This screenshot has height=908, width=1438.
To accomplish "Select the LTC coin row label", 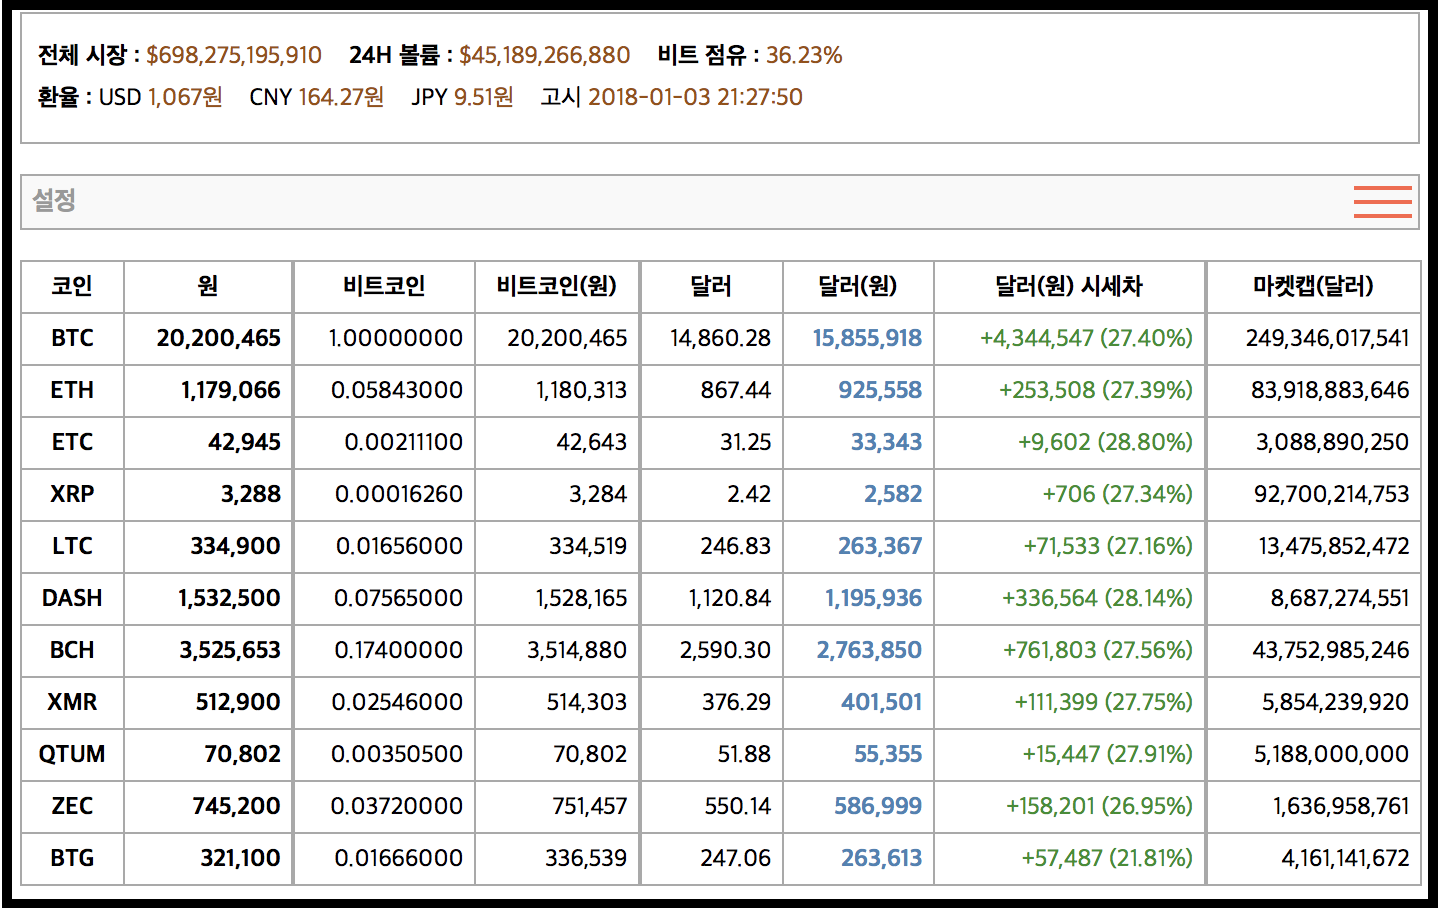I will click(72, 547).
